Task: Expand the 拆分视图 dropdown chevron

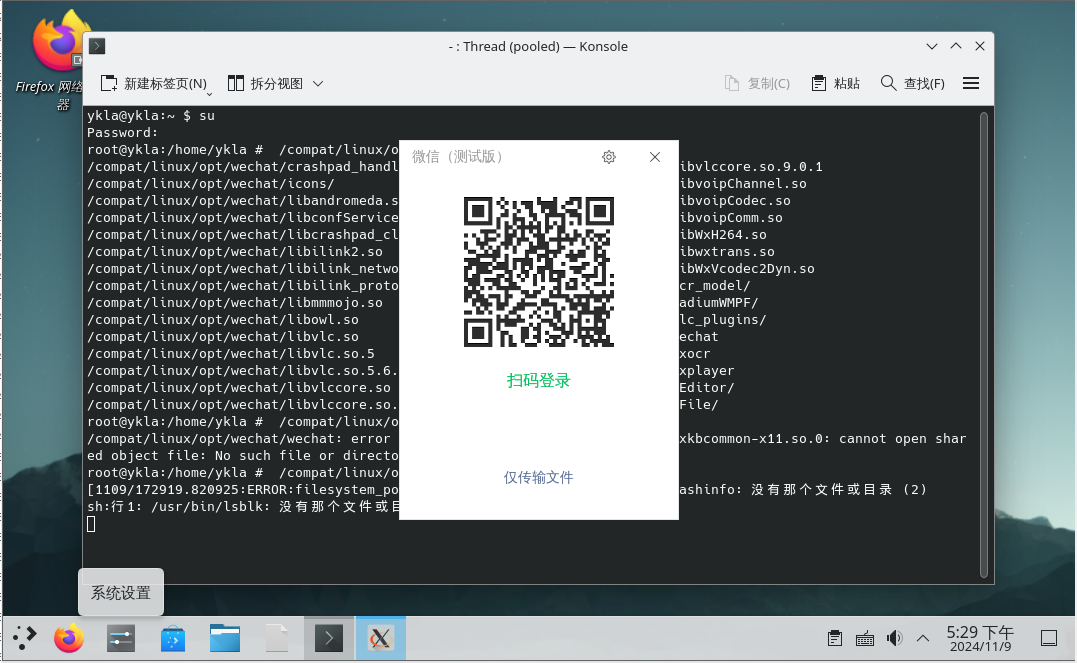Action: click(318, 84)
